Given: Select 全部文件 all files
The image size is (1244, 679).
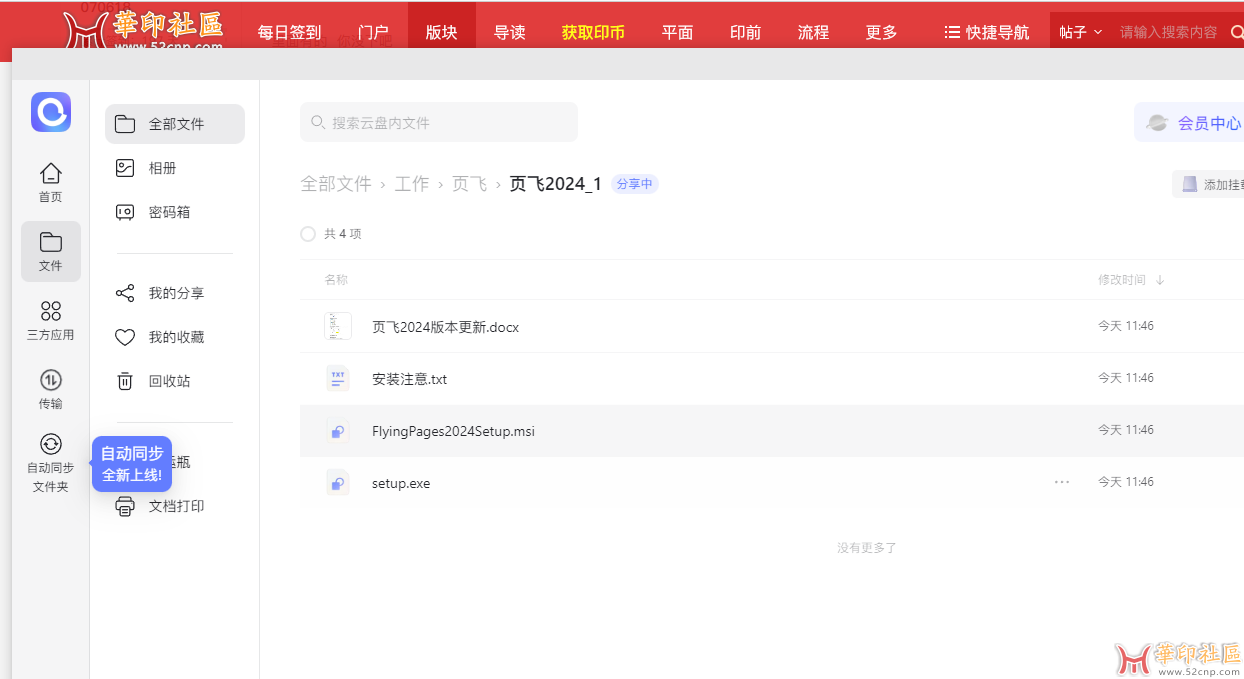Looking at the screenshot, I should pyautogui.click(x=175, y=124).
